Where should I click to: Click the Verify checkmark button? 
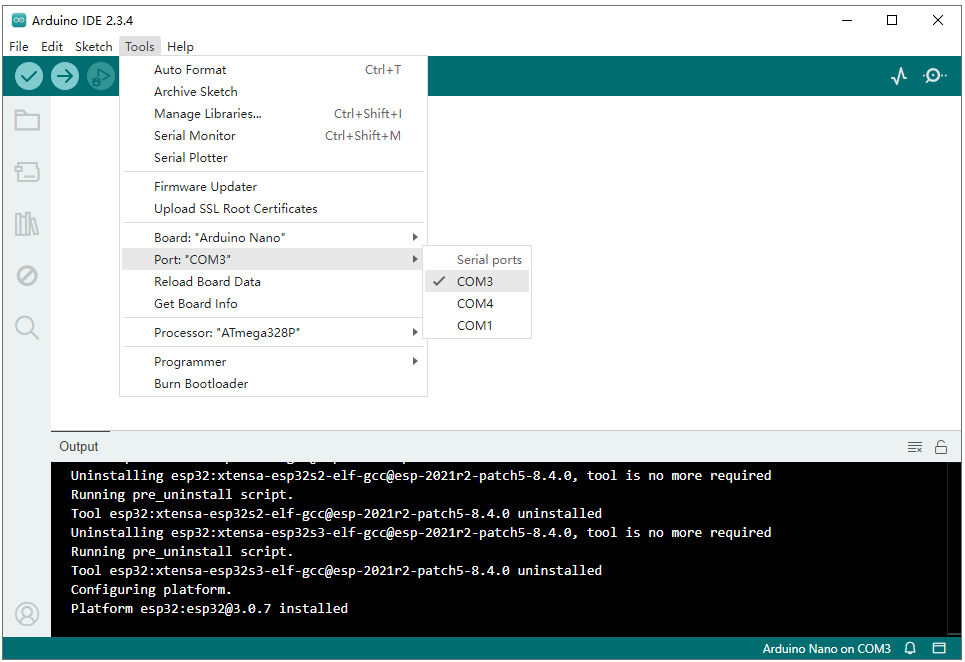28,76
